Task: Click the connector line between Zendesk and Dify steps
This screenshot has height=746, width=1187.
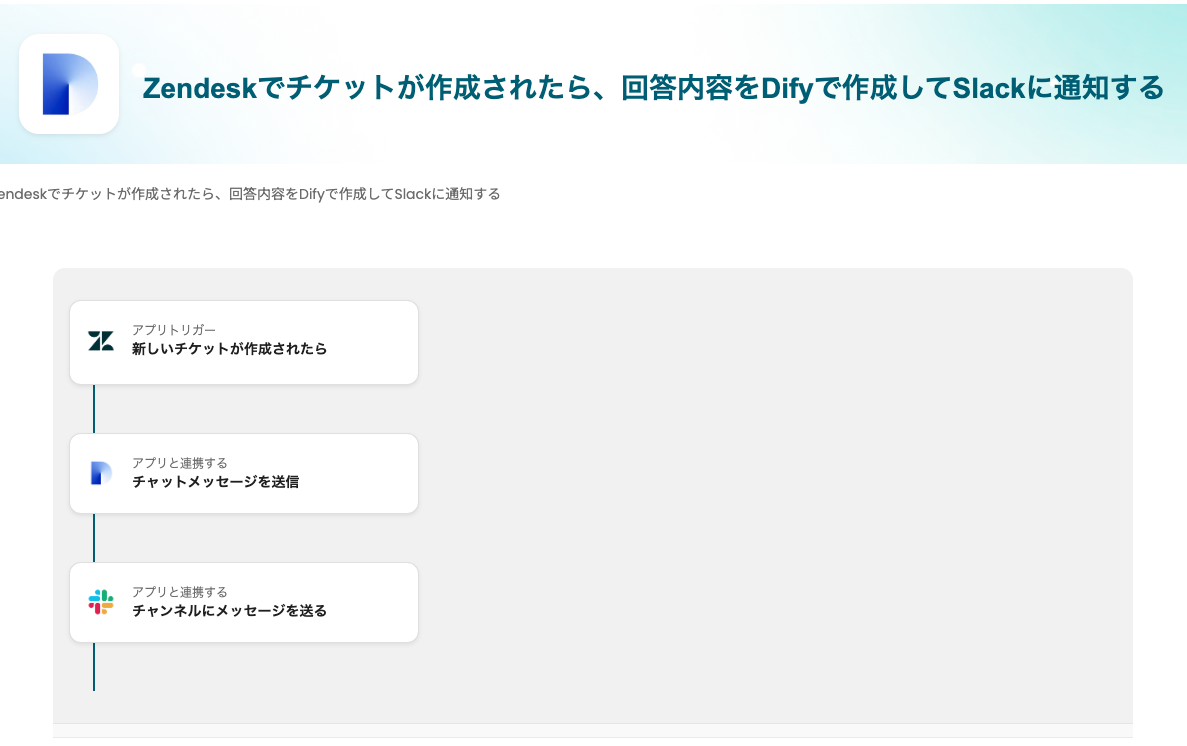Action: click(94, 408)
